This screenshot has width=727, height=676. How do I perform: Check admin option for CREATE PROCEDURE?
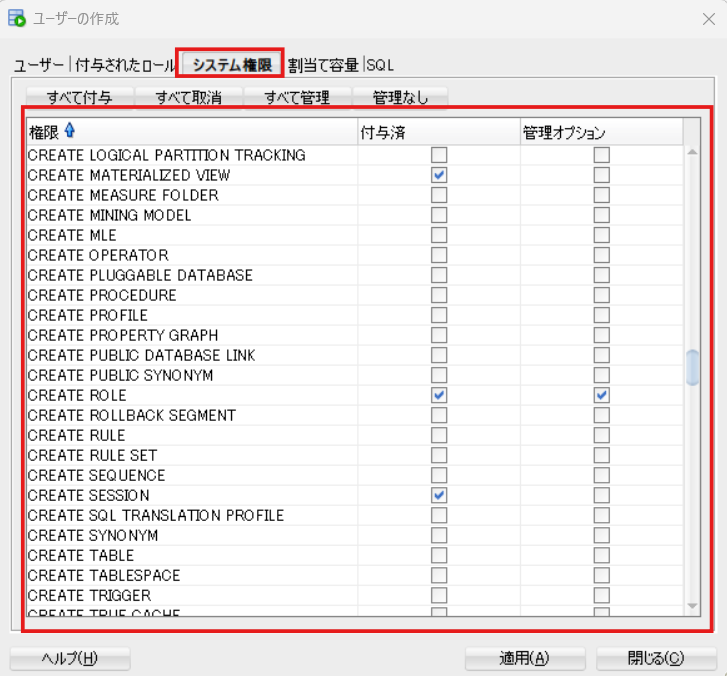pos(602,295)
